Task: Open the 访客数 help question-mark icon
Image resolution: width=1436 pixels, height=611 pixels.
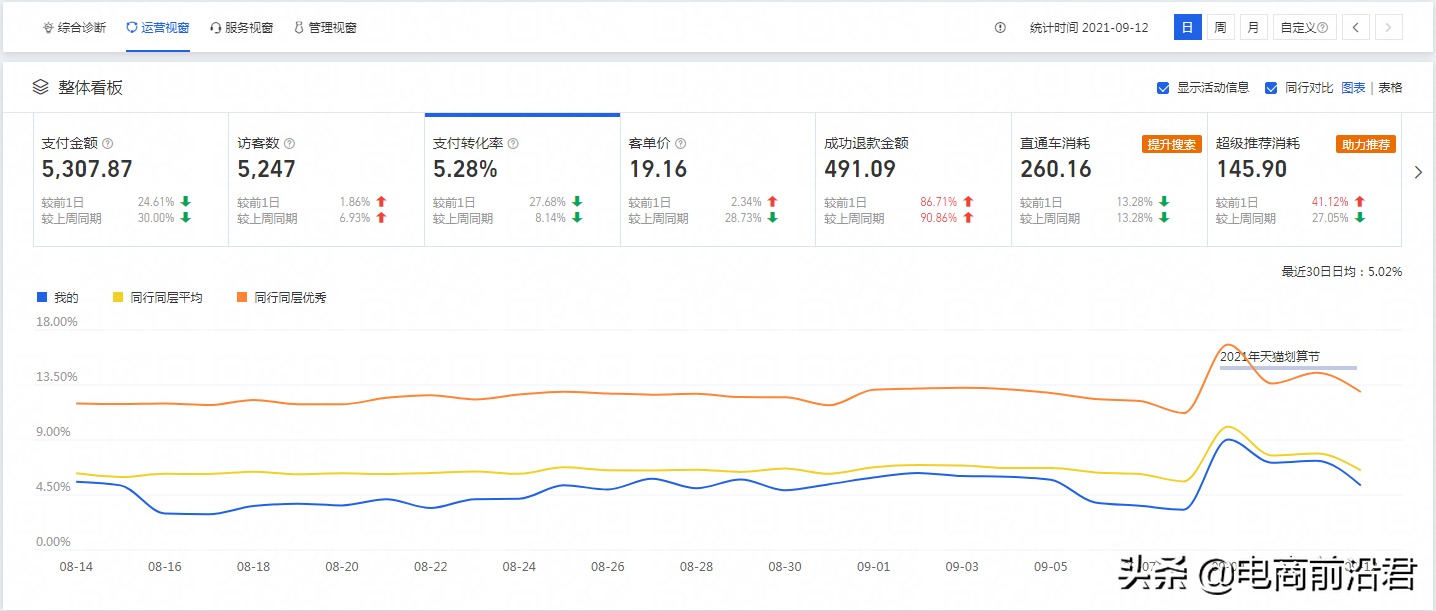Action: pos(289,142)
